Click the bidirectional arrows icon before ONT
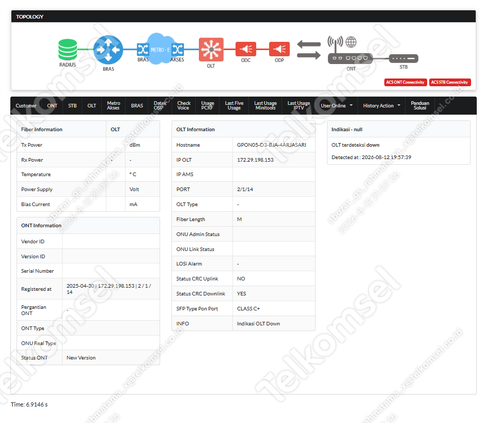500x423 pixels. click(x=309, y=49)
